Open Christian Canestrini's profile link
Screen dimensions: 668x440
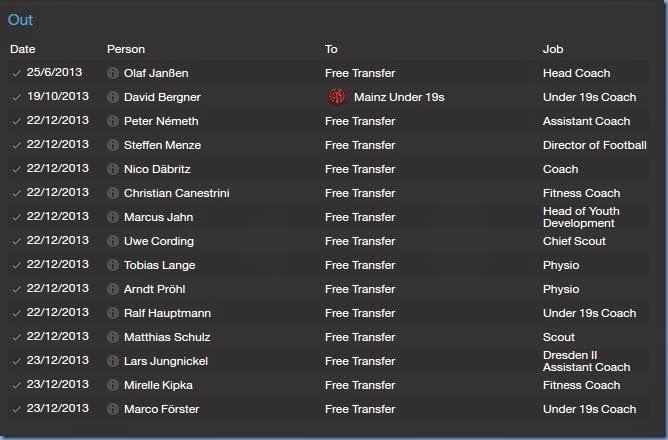(x=177, y=193)
